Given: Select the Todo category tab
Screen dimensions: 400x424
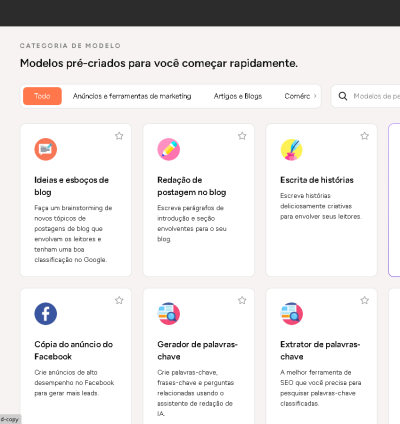Looking at the screenshot, I should coord(42,96).
